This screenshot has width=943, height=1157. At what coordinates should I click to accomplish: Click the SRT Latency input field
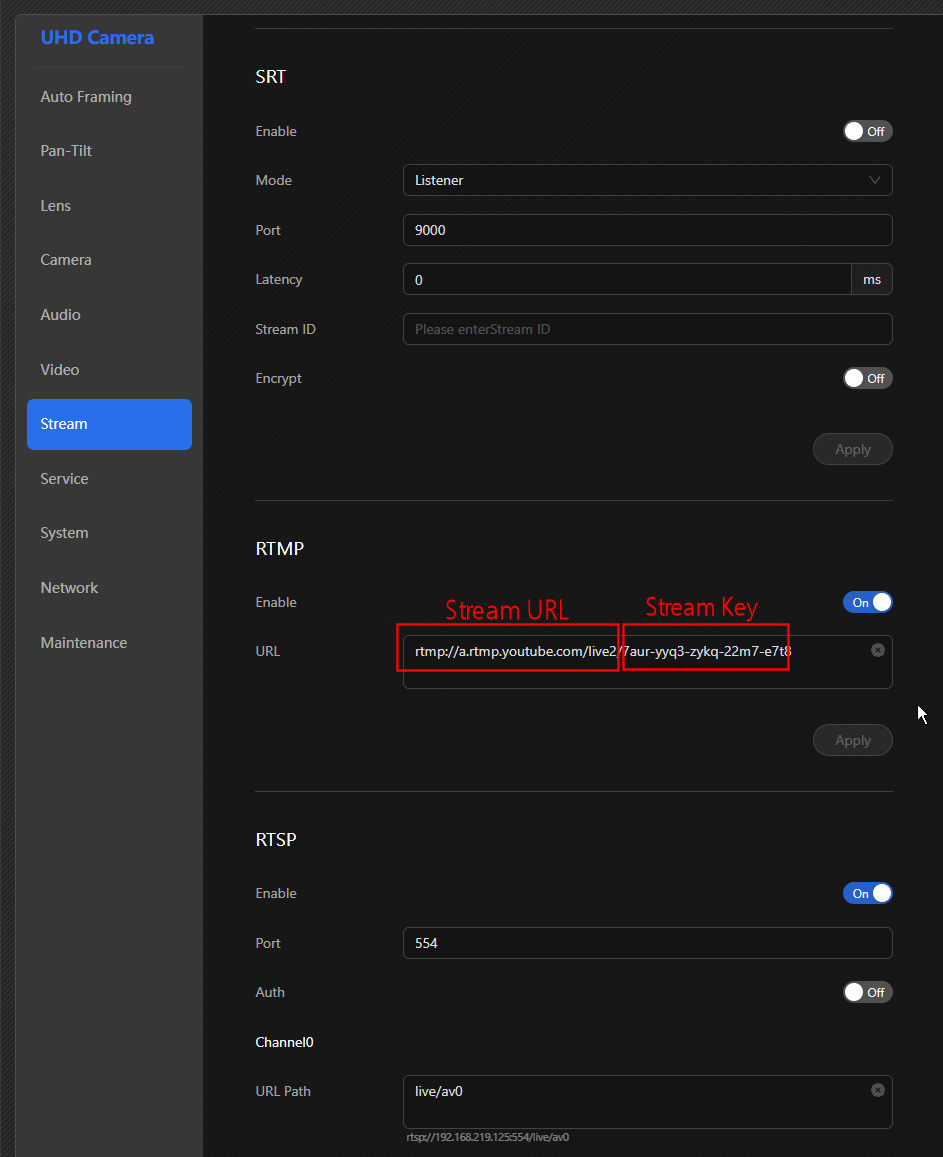point(627,280)
